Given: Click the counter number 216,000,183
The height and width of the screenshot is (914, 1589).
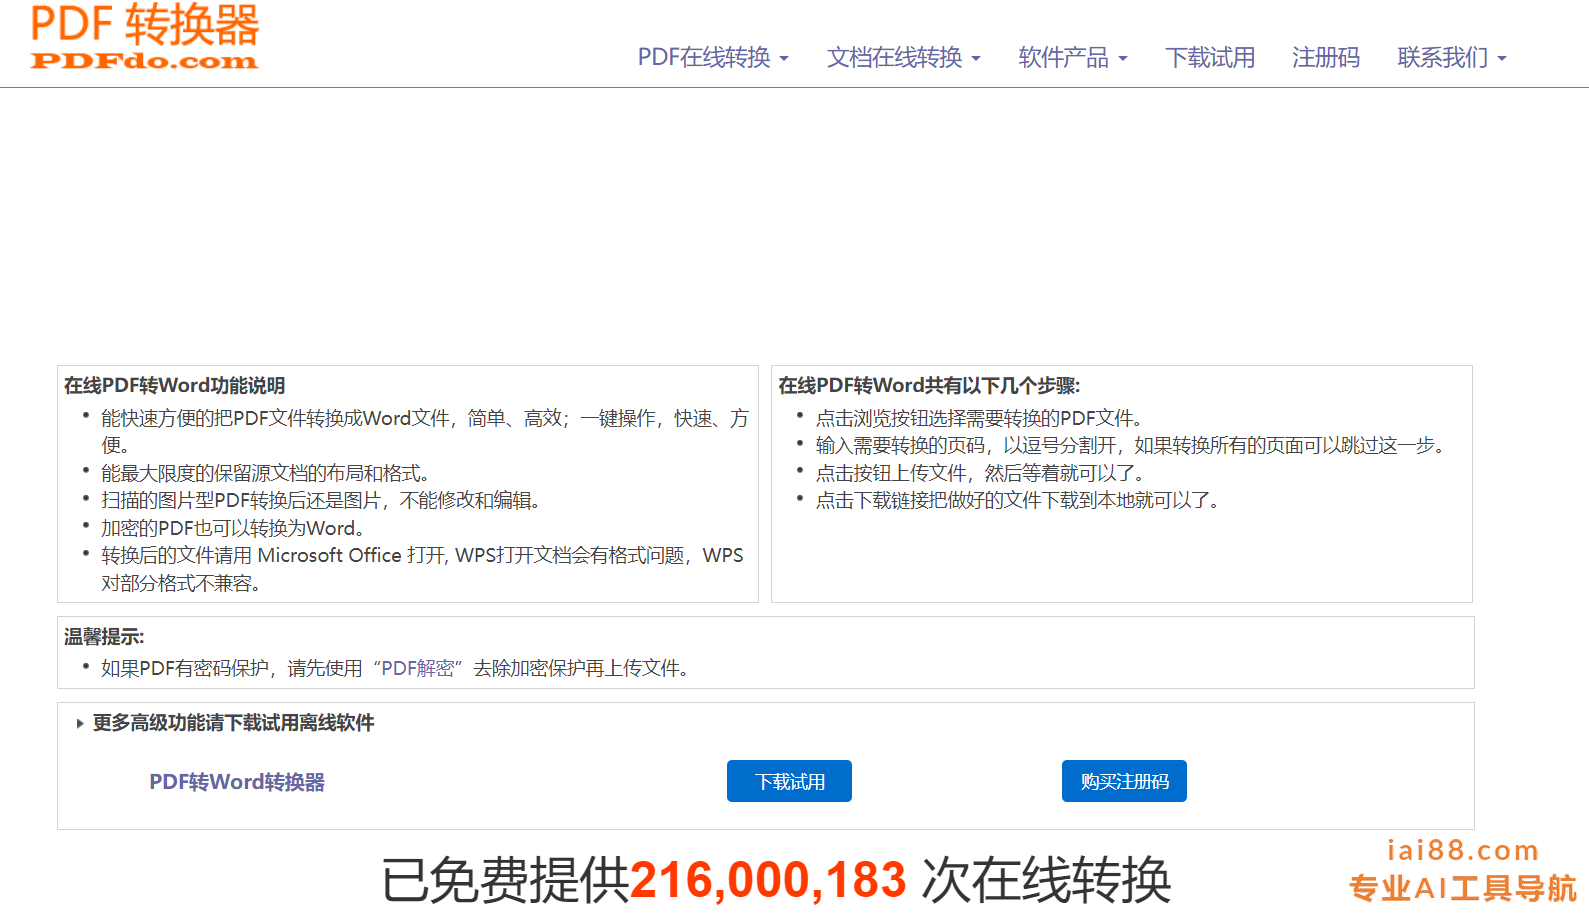Looking at the screenshot, I should [768, 880].
